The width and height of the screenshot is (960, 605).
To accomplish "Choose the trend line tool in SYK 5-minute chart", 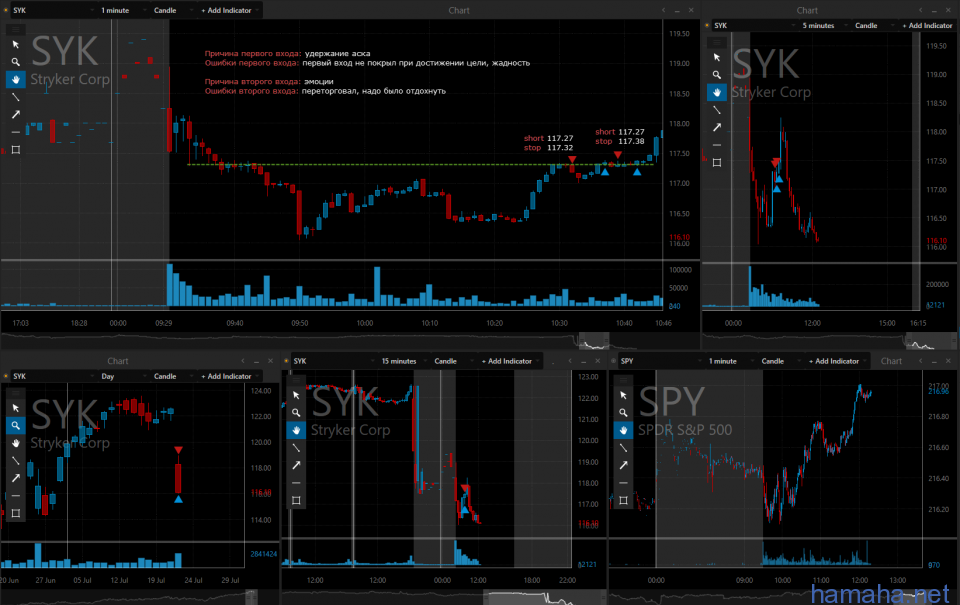I will click(716, 110).
